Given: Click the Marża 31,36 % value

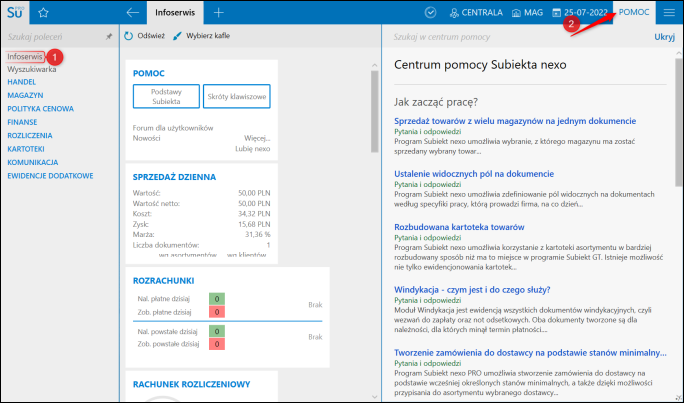Looking at the screenshot, I should [257, 235].
